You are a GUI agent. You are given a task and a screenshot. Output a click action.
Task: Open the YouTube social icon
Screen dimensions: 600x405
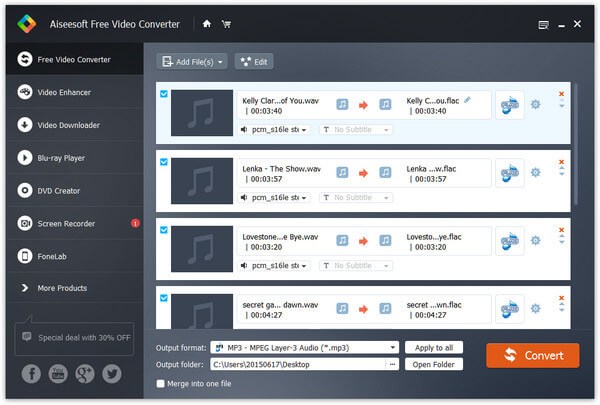[58, 374]
